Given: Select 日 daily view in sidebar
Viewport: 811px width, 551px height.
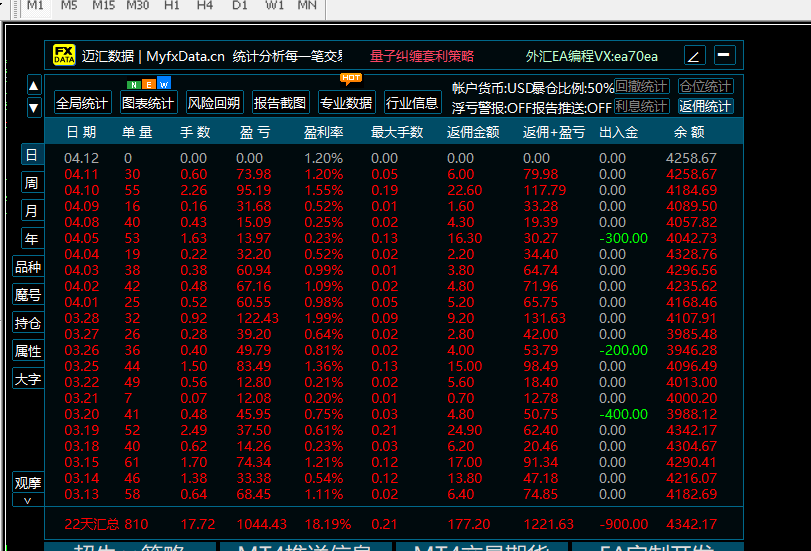Looking at the screenshot, I should [x=32, y=155].
